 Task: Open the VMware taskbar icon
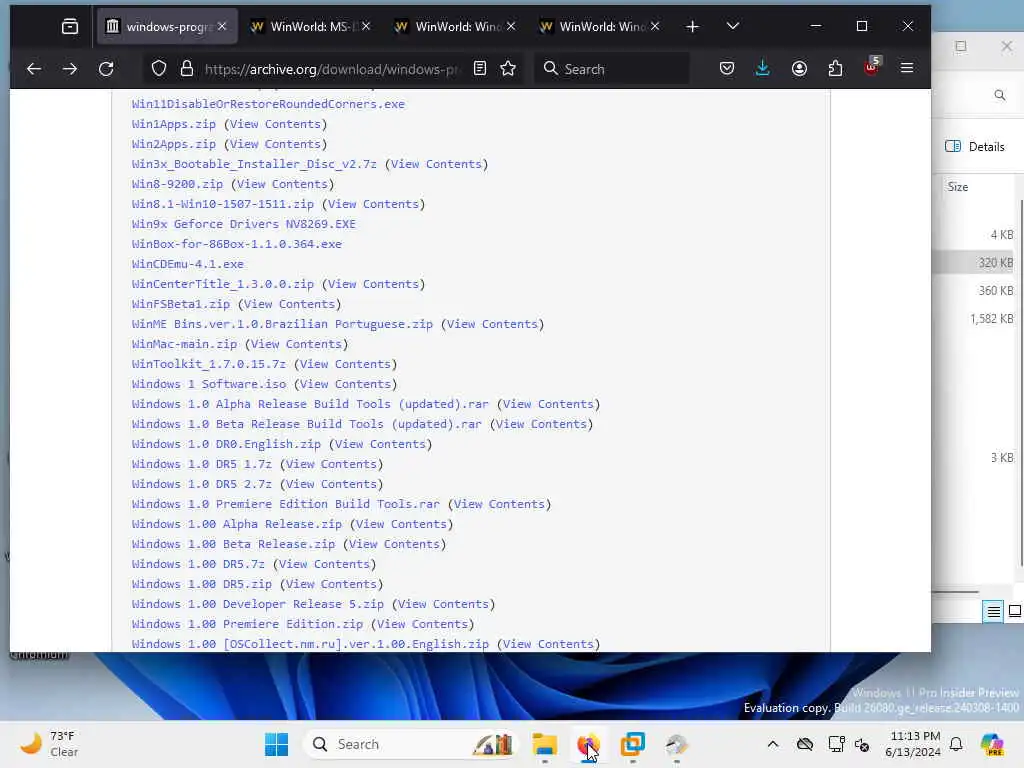click(632, 744)
